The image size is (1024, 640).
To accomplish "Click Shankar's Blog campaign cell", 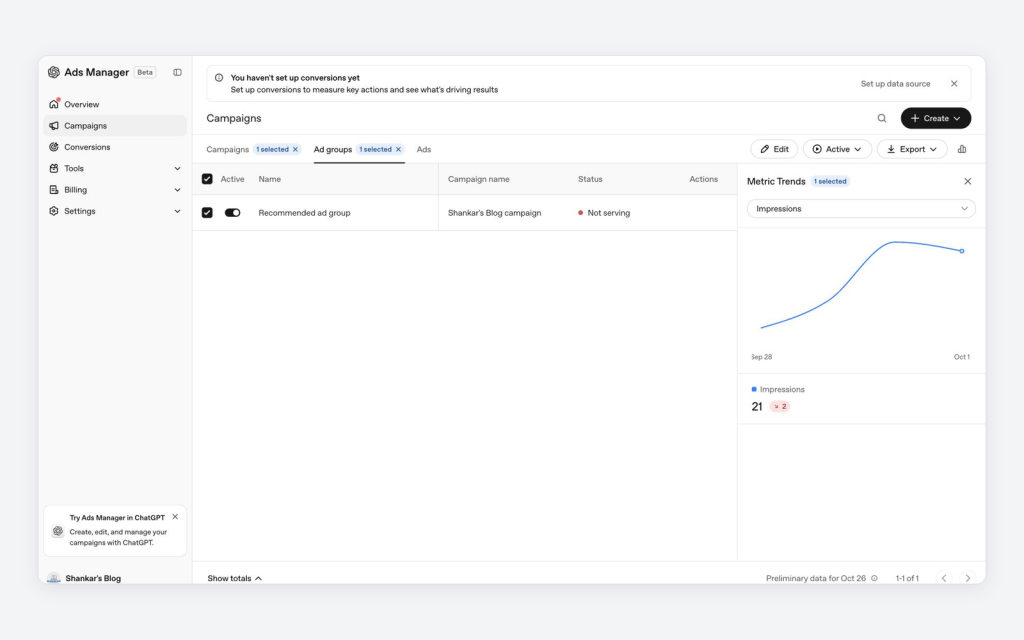I will [494, 213].
